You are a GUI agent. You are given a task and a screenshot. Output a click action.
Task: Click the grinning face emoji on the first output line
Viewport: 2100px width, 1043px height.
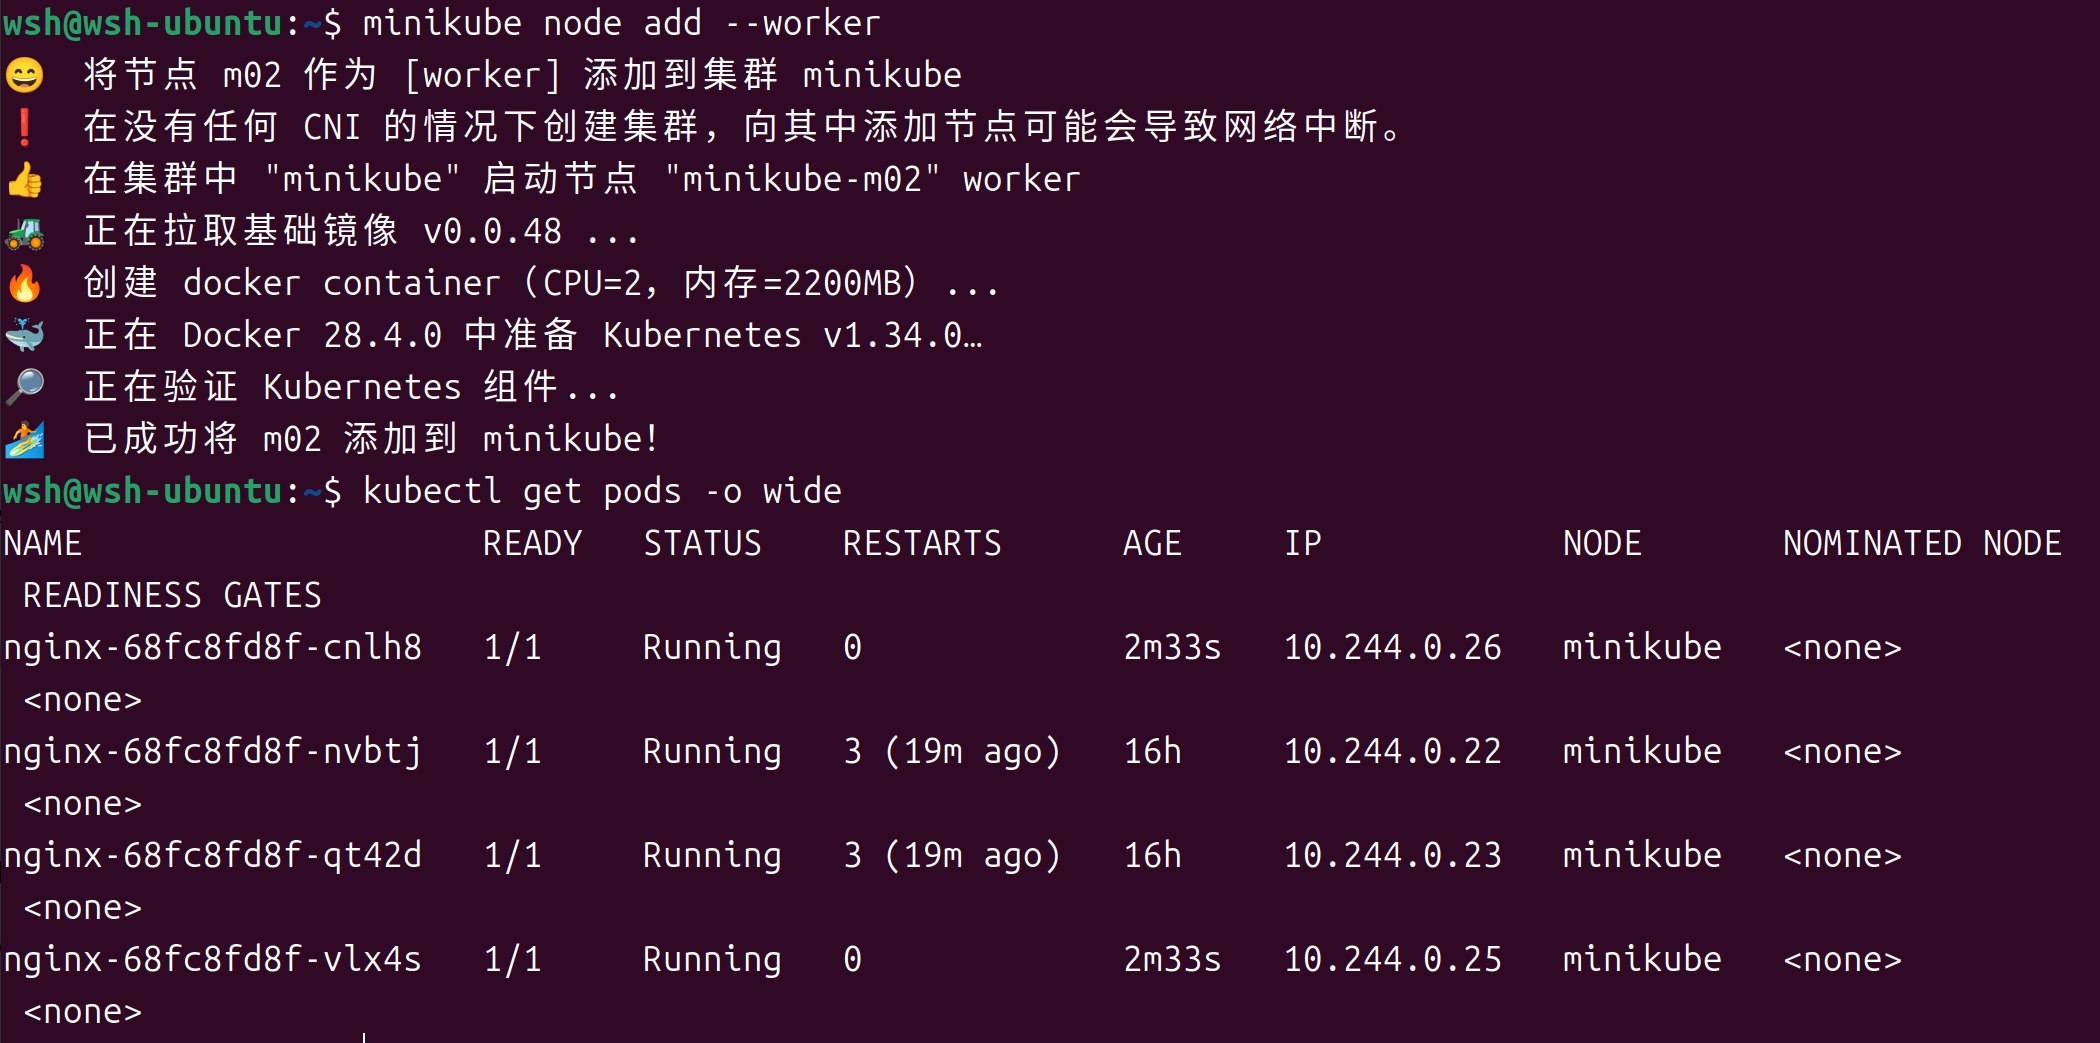pyautogui.click(x=24, y=75)
